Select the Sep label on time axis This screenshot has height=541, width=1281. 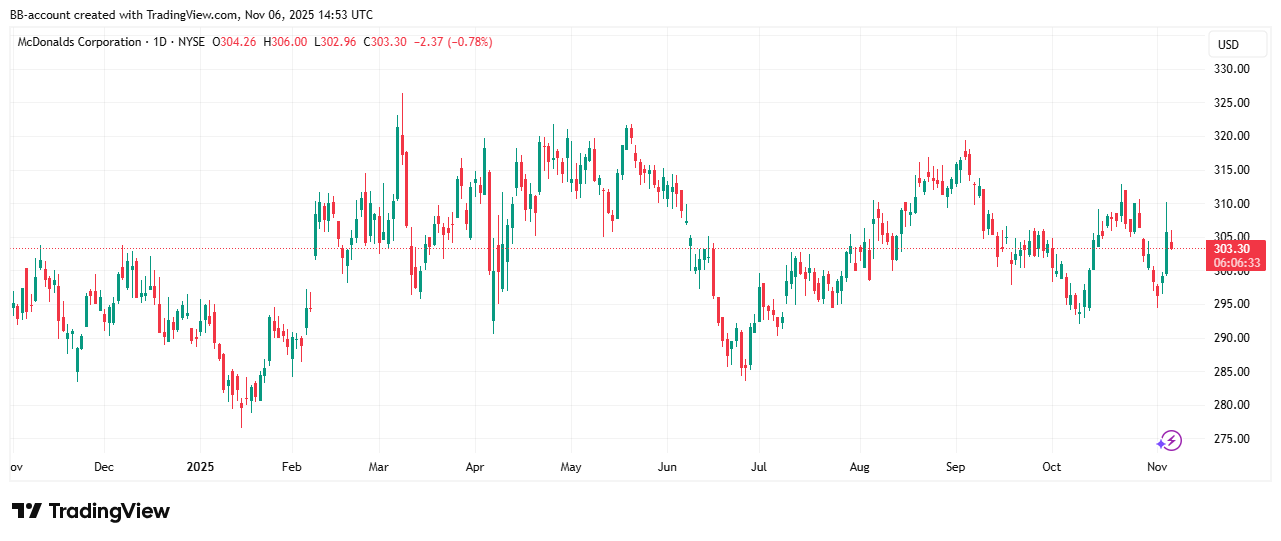(x=955, y=467)
